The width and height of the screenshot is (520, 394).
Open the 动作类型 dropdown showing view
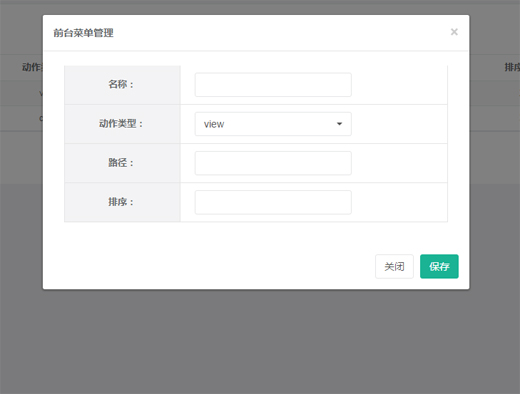(x=273, y=124)
